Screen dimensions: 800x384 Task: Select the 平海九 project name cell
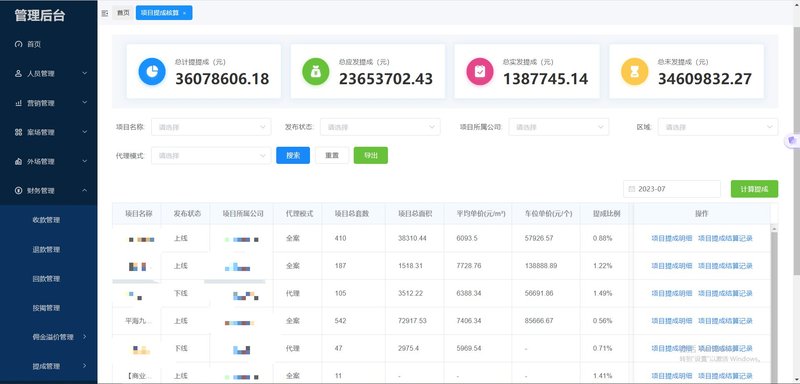138,321
